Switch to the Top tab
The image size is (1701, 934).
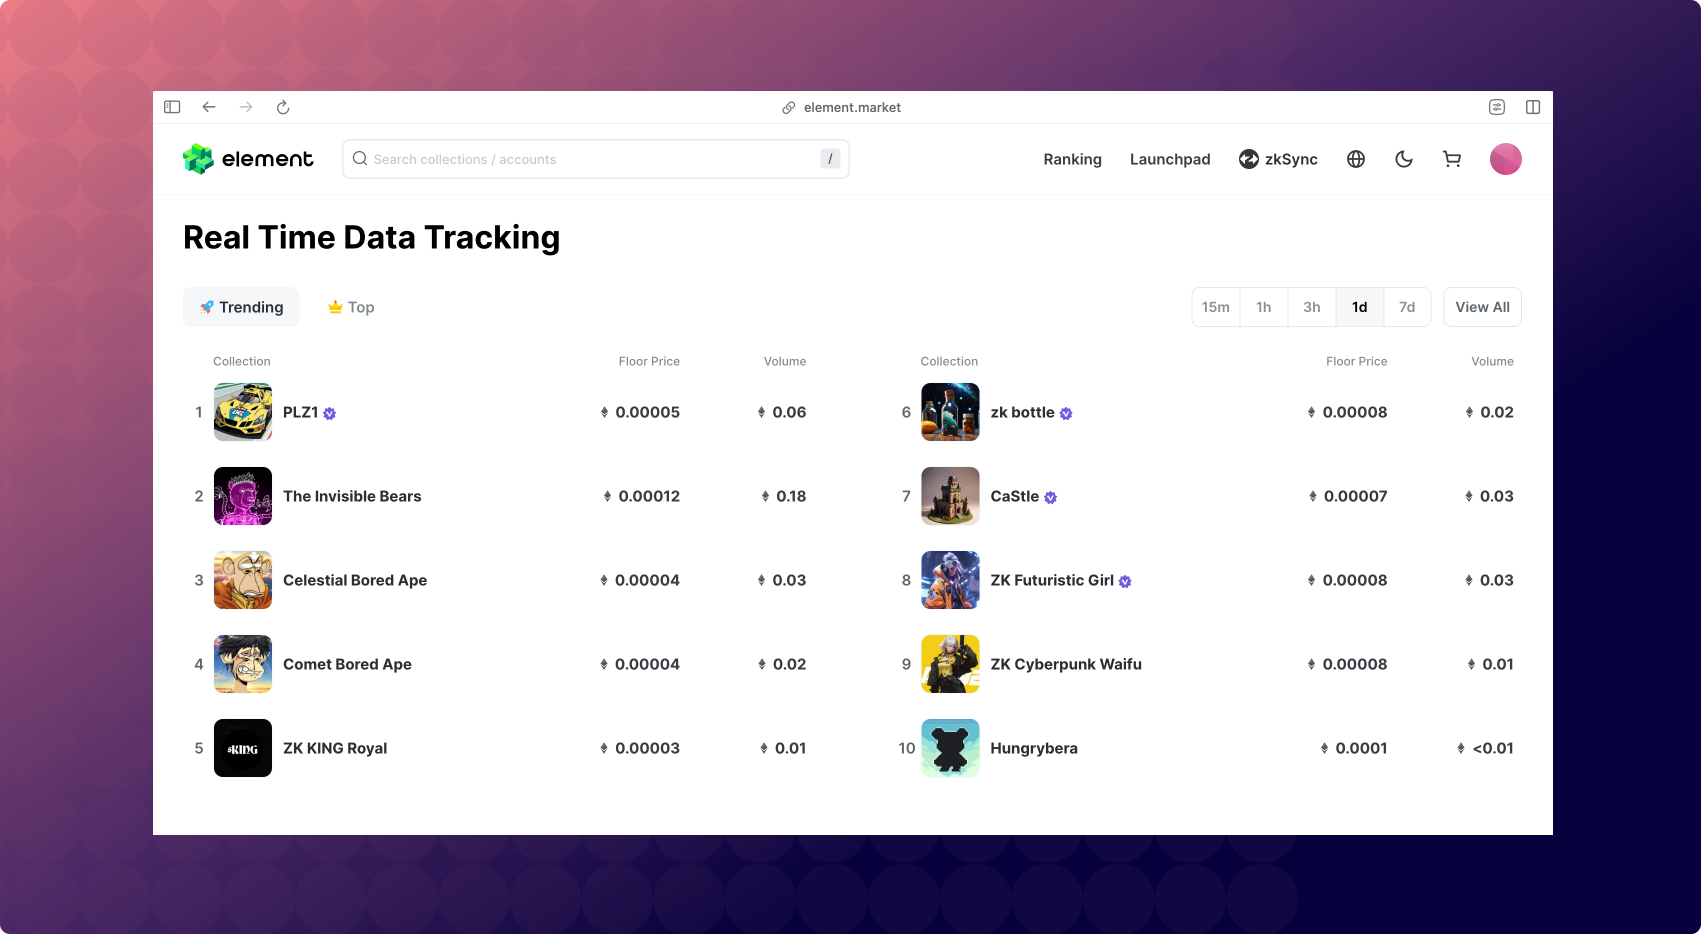click(349, 307)
